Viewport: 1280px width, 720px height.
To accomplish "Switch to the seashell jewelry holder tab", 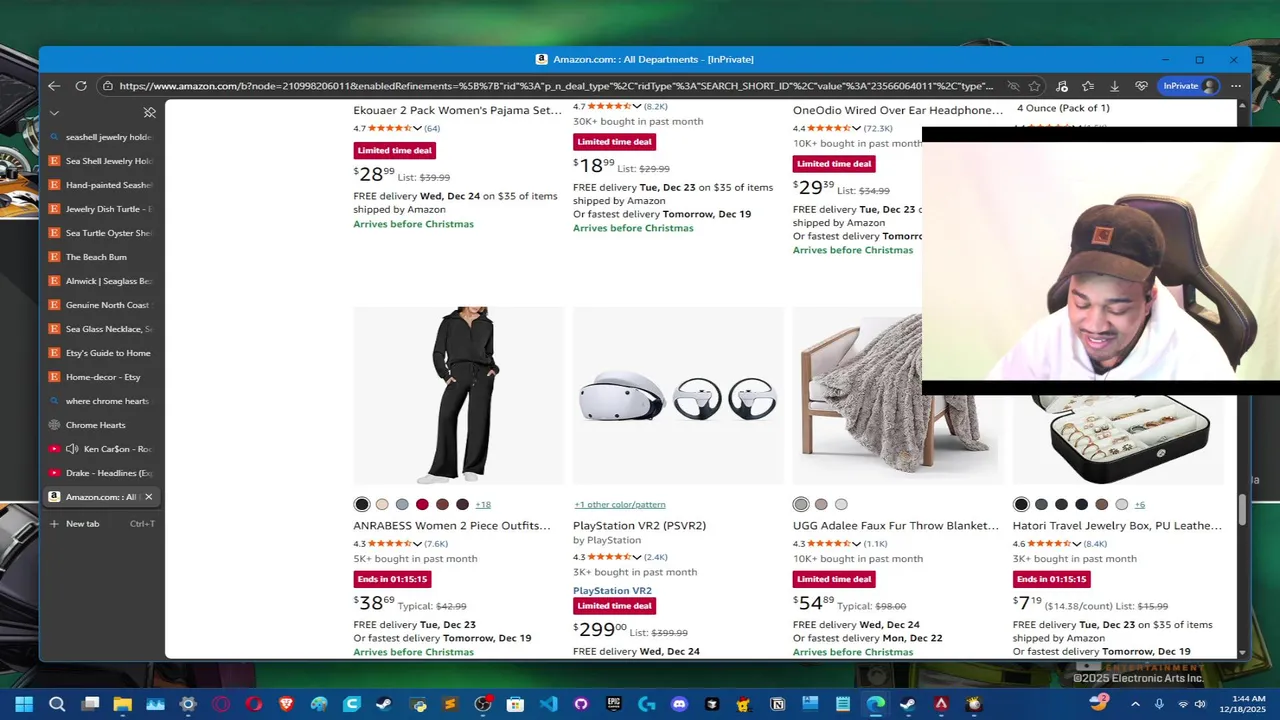I will 100,137.
